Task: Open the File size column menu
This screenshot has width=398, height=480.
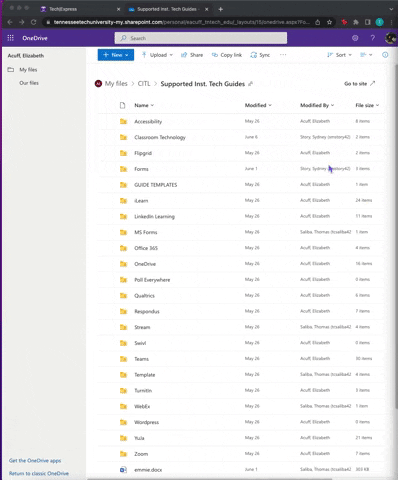Action: (367, 105)
